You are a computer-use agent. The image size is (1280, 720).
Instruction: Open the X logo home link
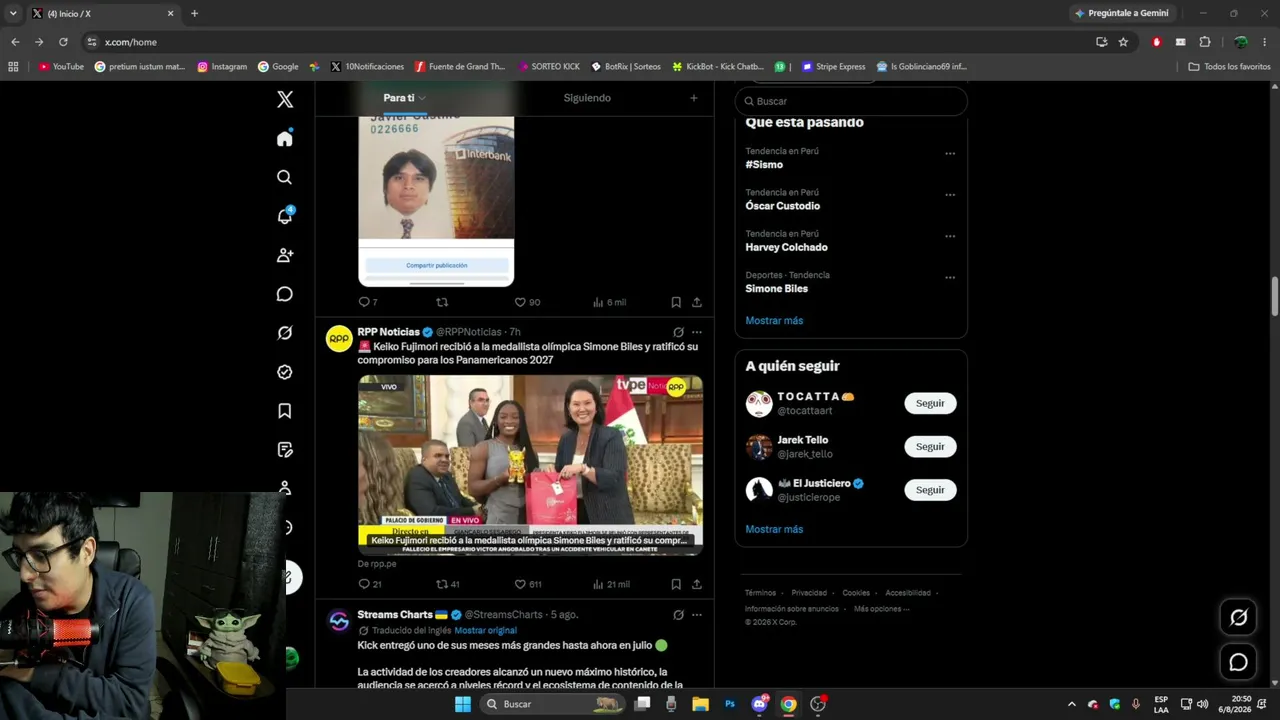(285, 99)
